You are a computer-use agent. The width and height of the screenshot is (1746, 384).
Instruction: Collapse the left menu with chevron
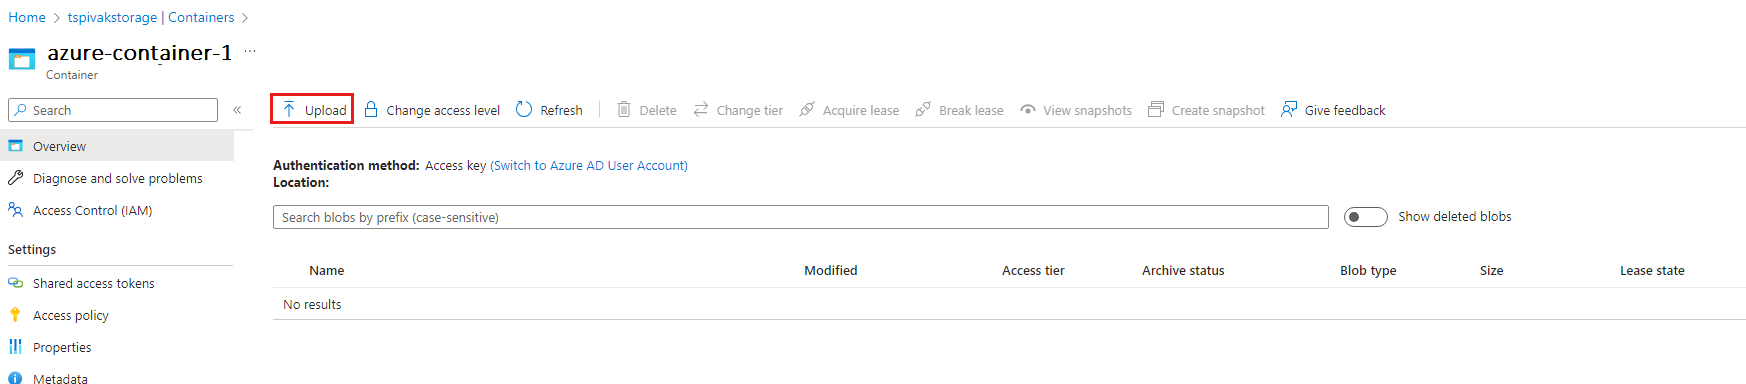click(x=237, y=110)
